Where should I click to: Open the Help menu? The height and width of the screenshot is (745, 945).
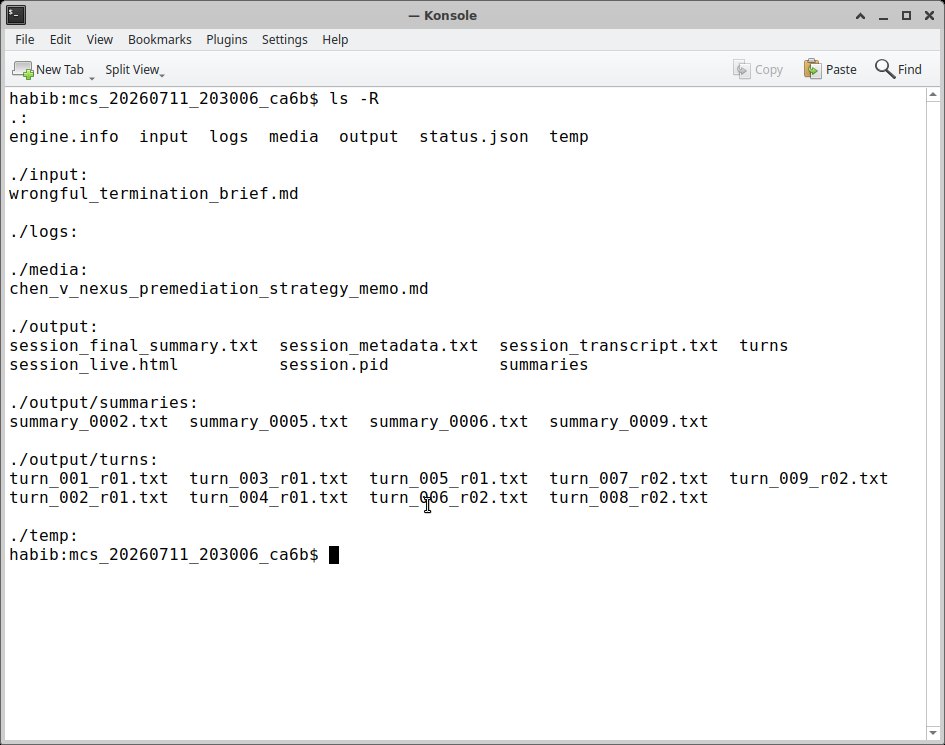click(335, 40)
